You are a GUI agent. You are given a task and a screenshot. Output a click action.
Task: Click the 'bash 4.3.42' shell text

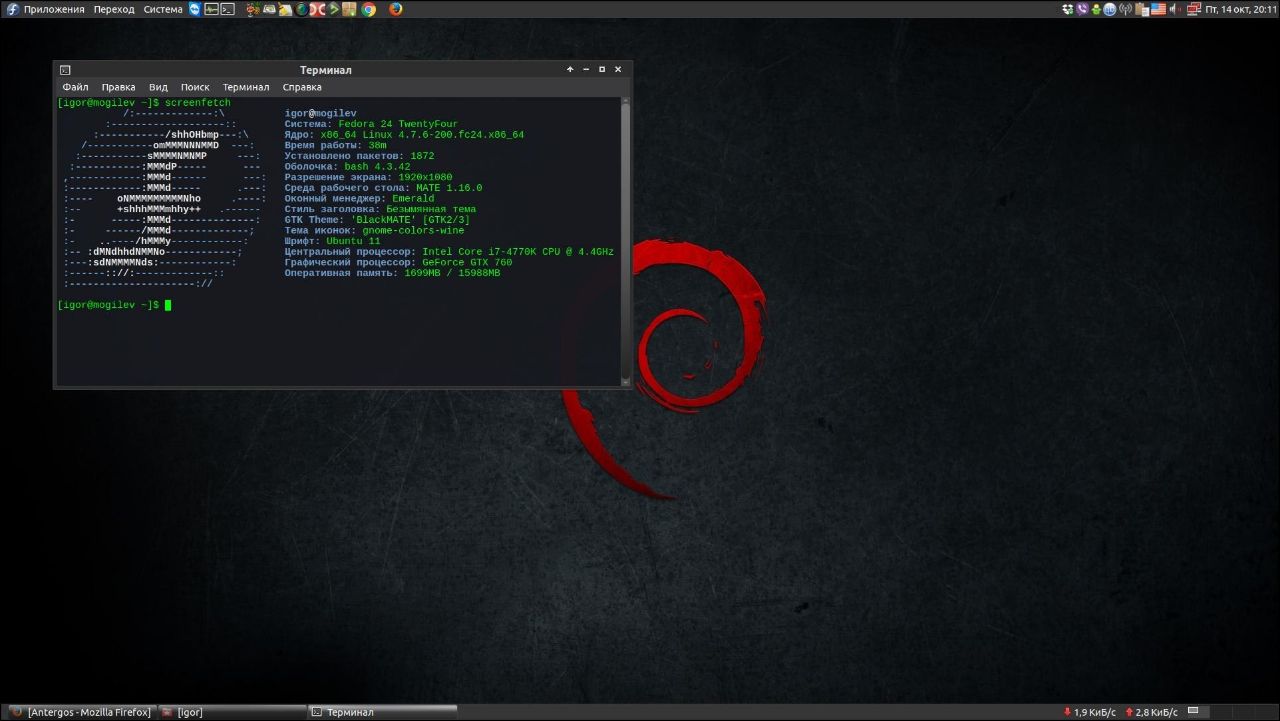coord(377,166)
